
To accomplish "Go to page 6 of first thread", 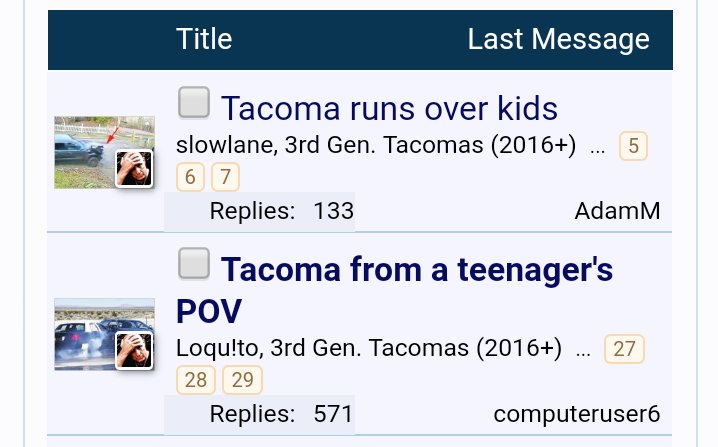I will point(190,177).
